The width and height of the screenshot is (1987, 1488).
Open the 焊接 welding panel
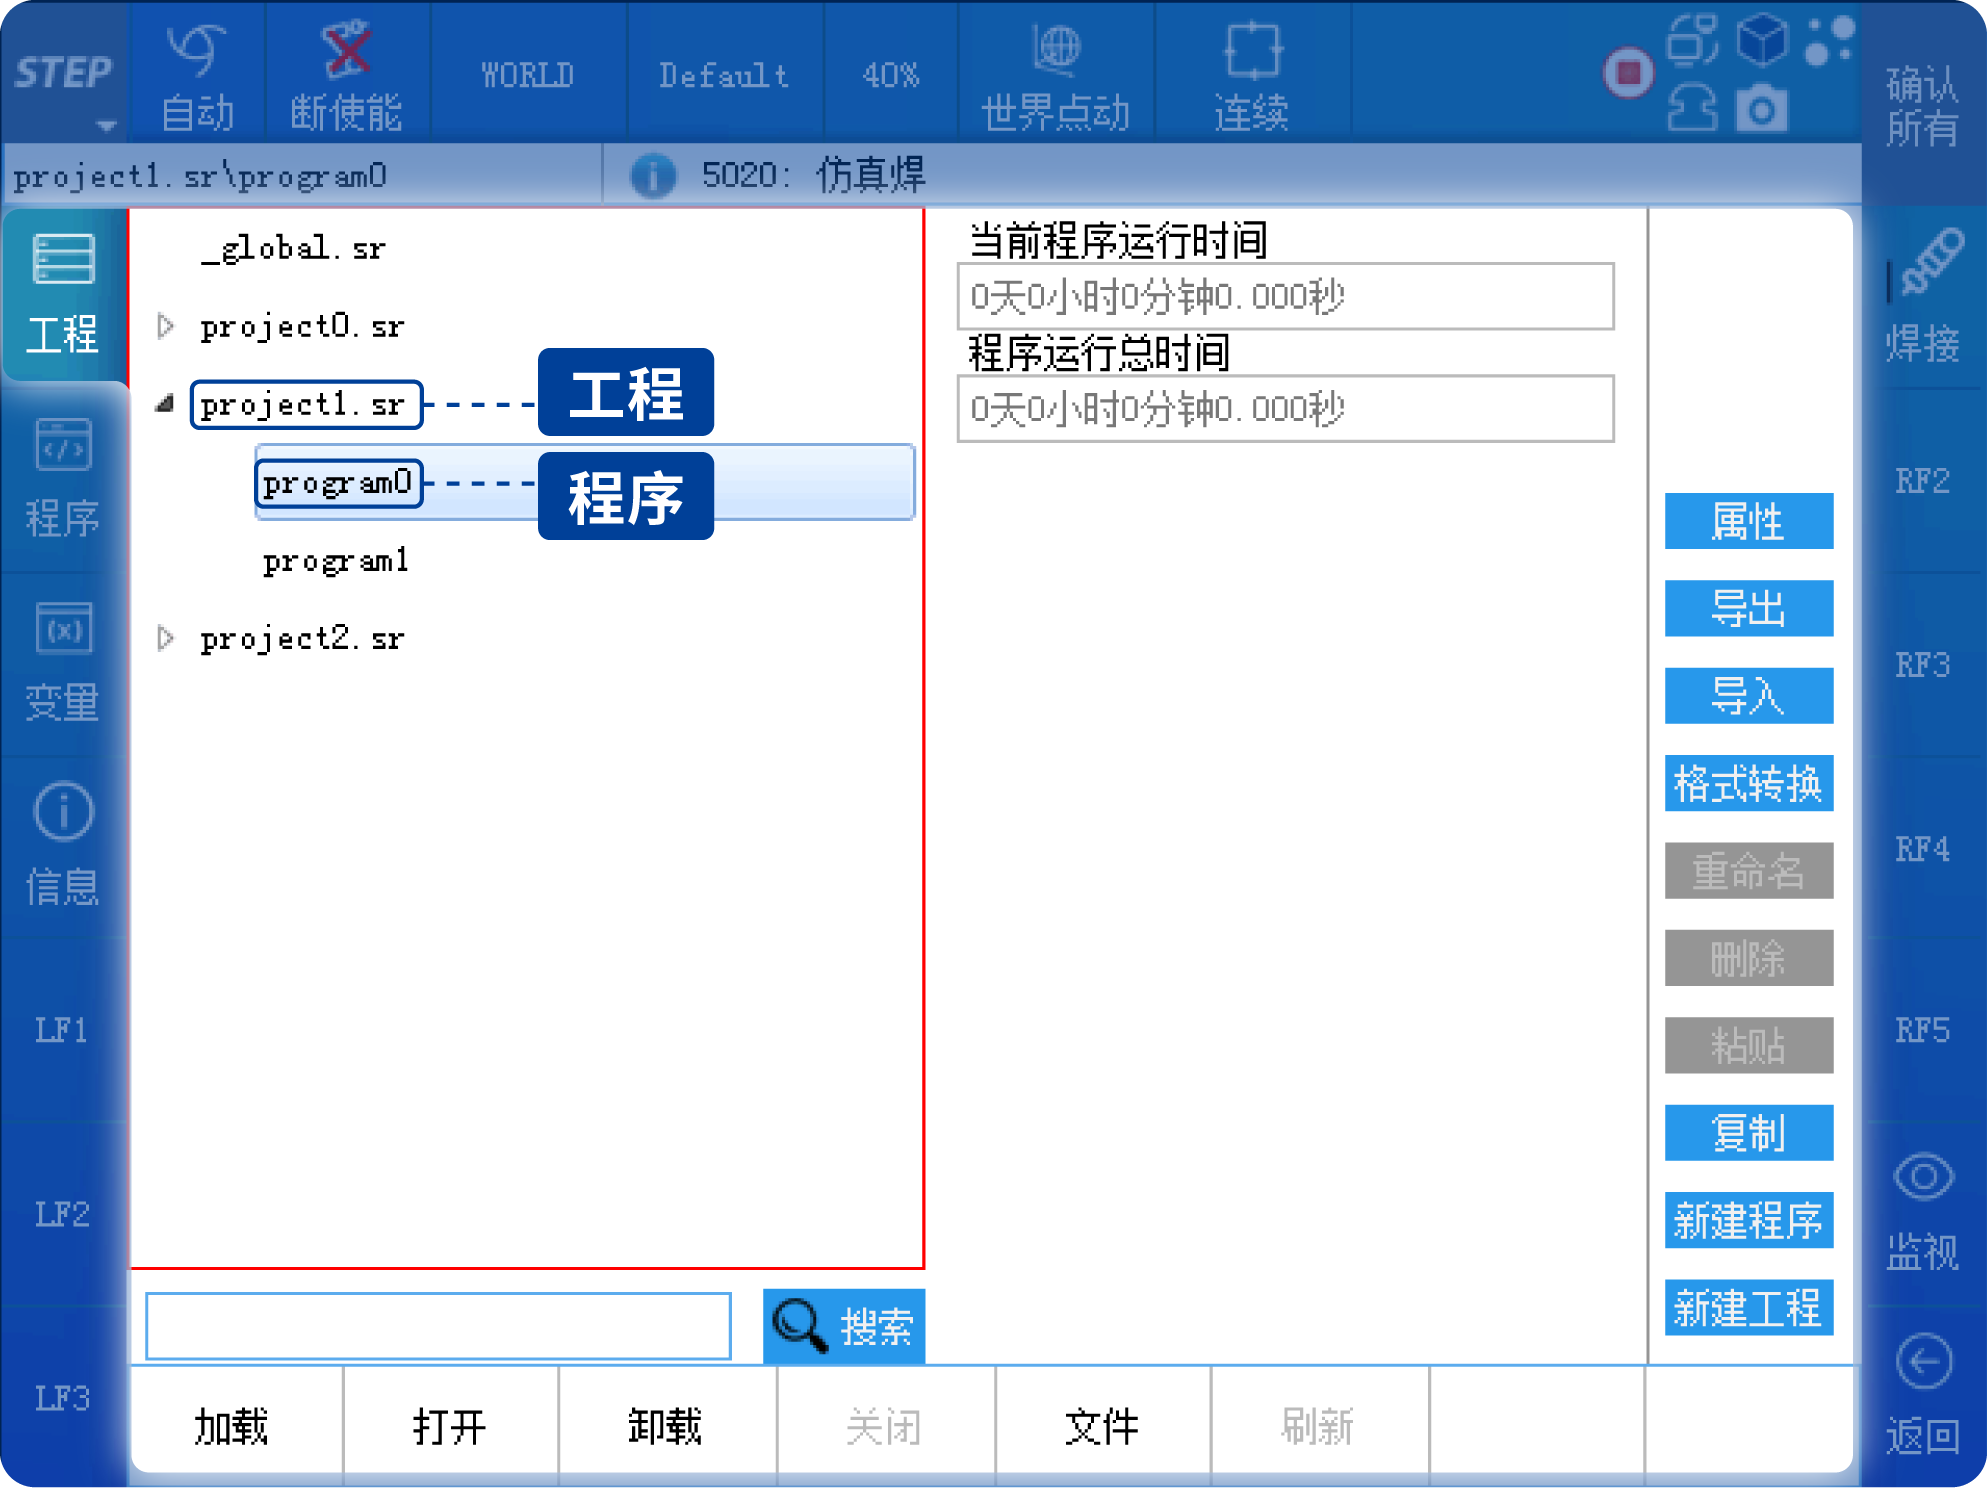click(x=1922, y=298)
